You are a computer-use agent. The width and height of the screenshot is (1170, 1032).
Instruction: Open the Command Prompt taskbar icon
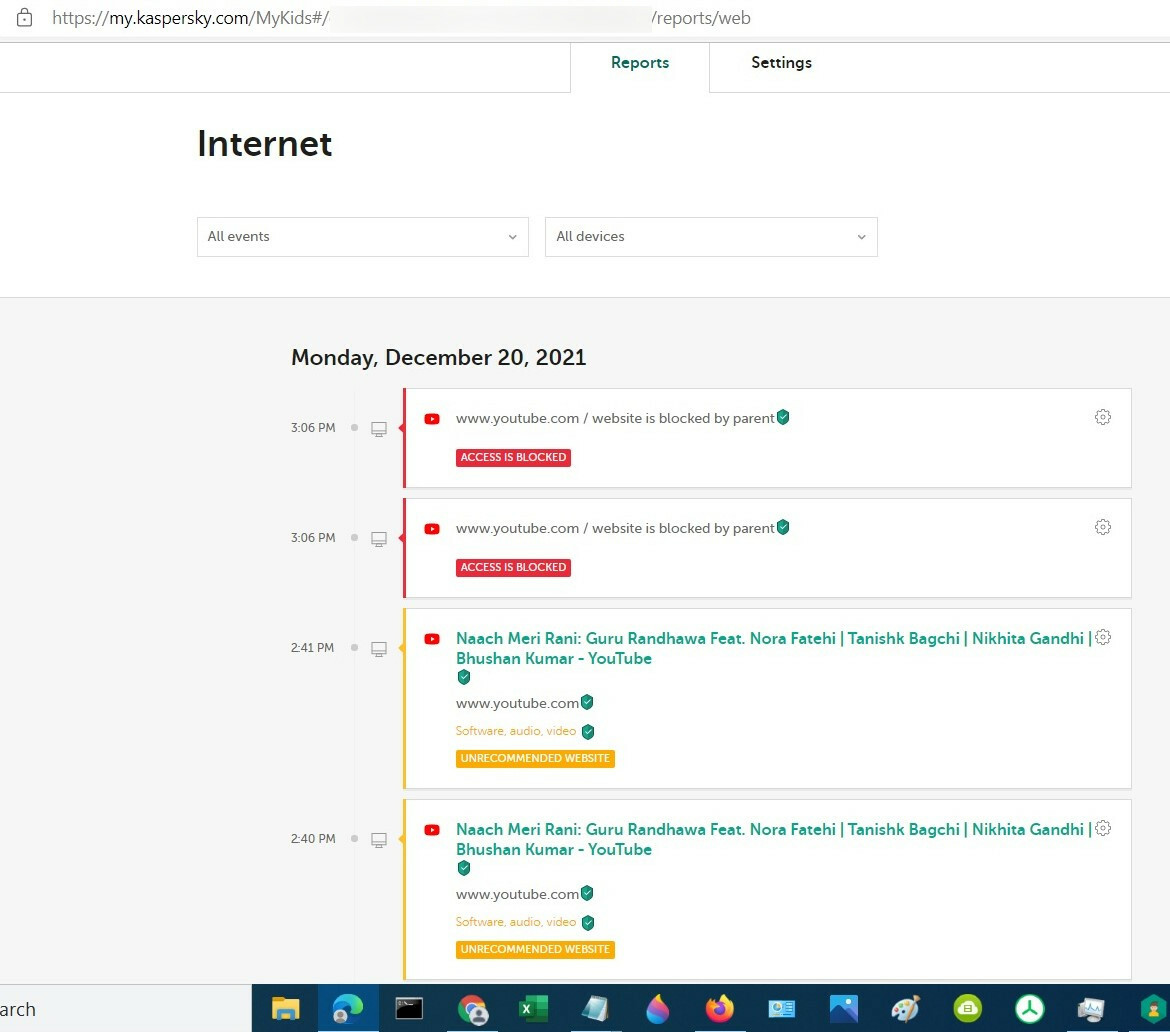tap(409, 1009)
